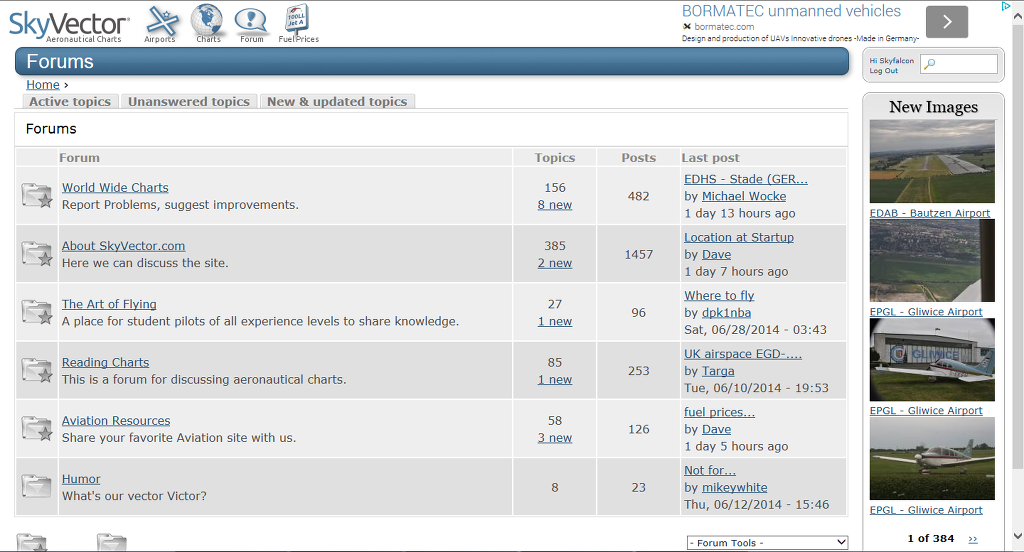The image size is (1024, 552).
Task: Go to next New Images page
Action: point(973,539)
